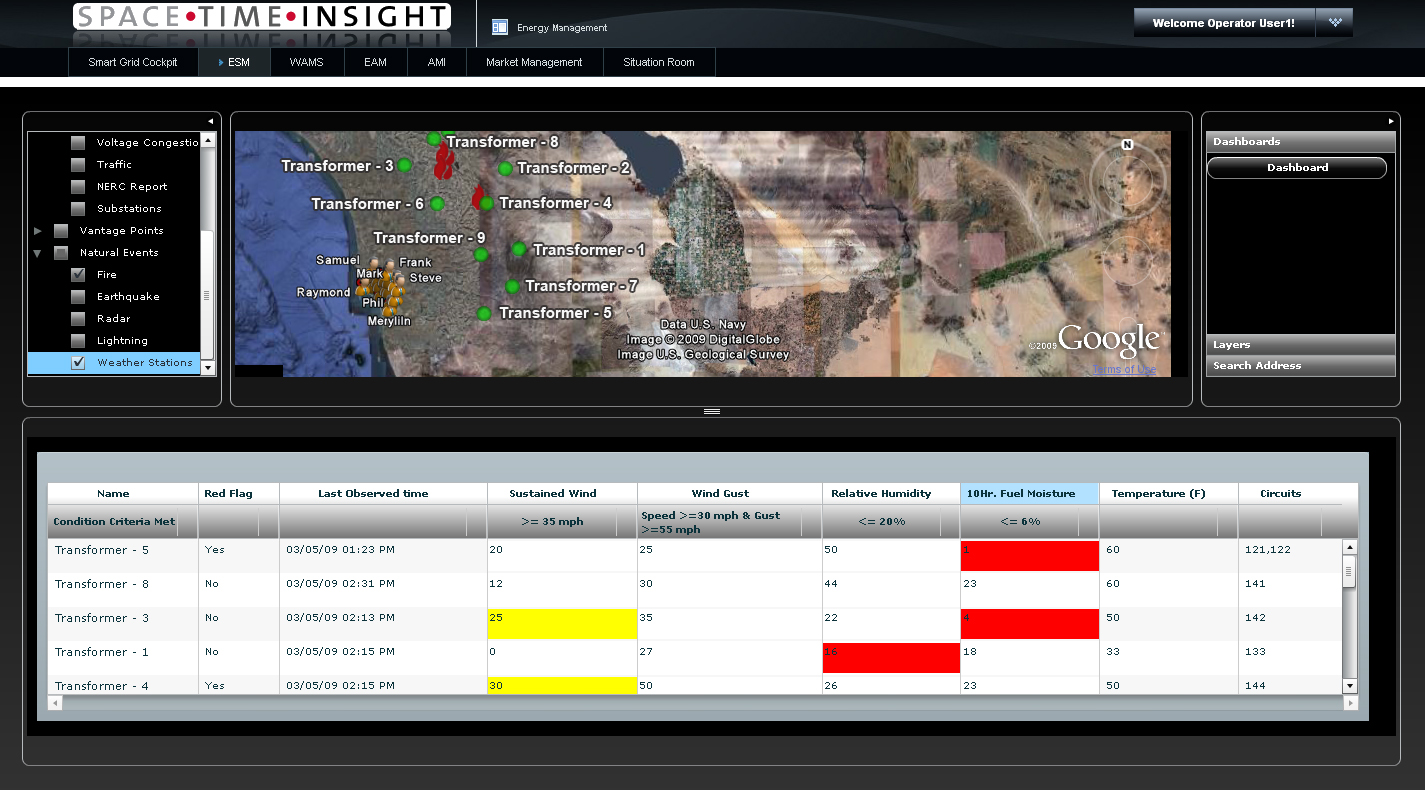Click the layer tree scrollbar down arrow

click(x=208, y=368)
